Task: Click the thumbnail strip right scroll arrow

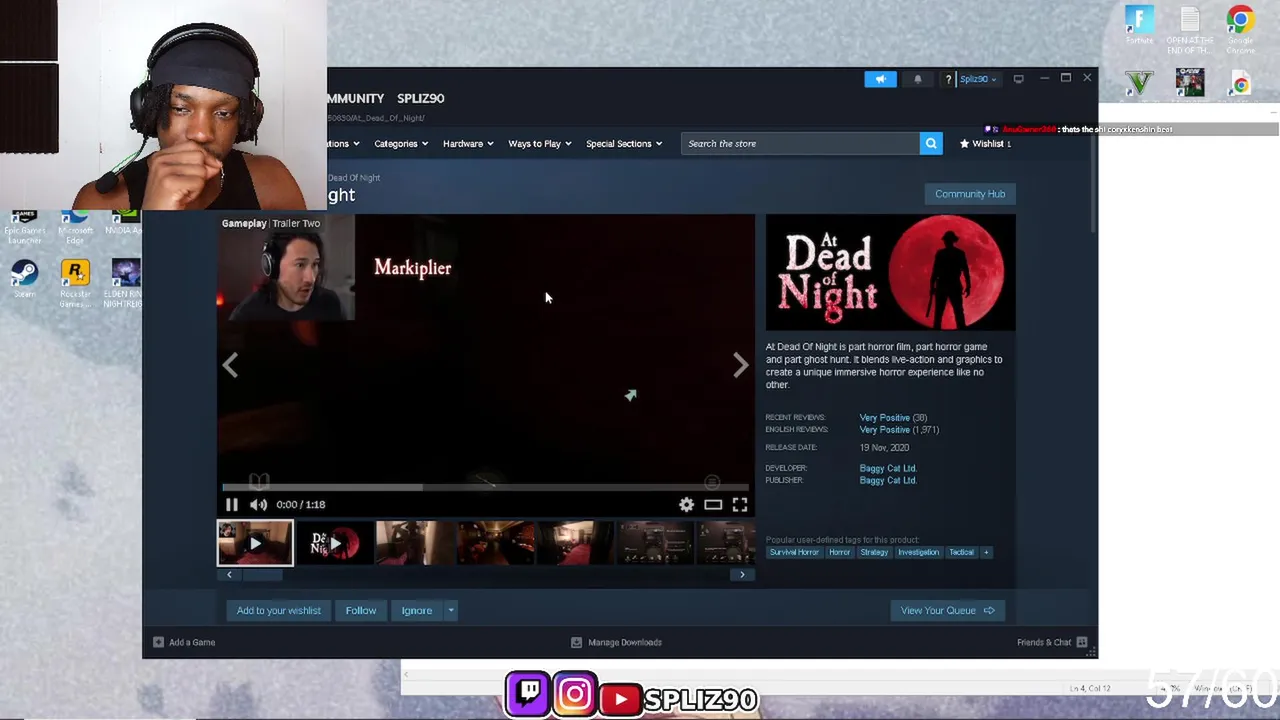Action: point(742,575)
